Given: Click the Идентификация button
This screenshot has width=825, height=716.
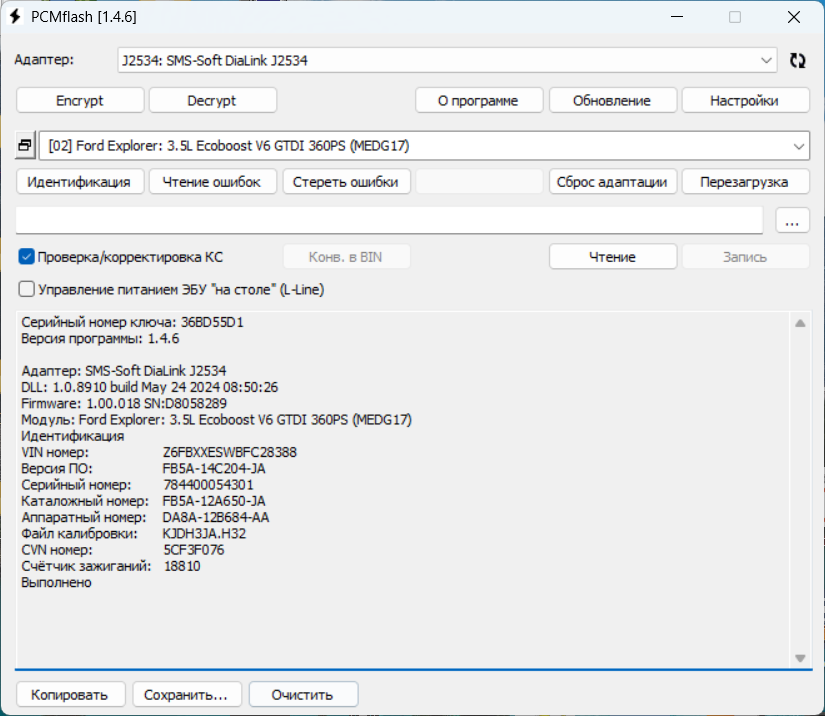Looking at the screenshot, I should (80, 182).
